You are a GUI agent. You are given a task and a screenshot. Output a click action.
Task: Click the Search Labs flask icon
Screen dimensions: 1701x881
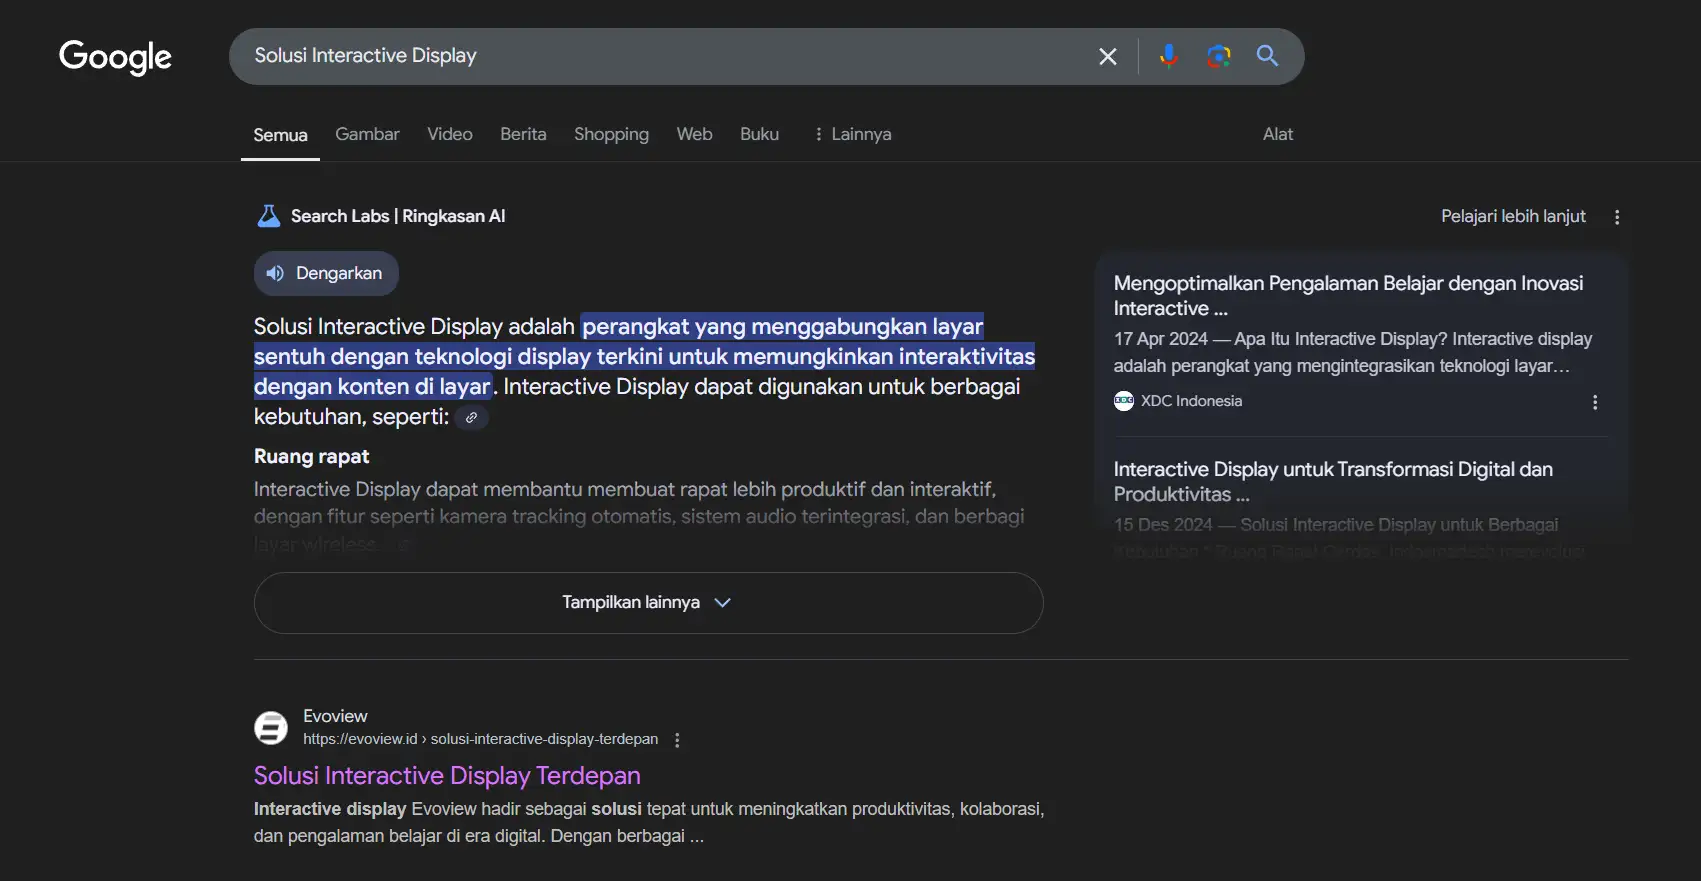[x=269, y=216]
